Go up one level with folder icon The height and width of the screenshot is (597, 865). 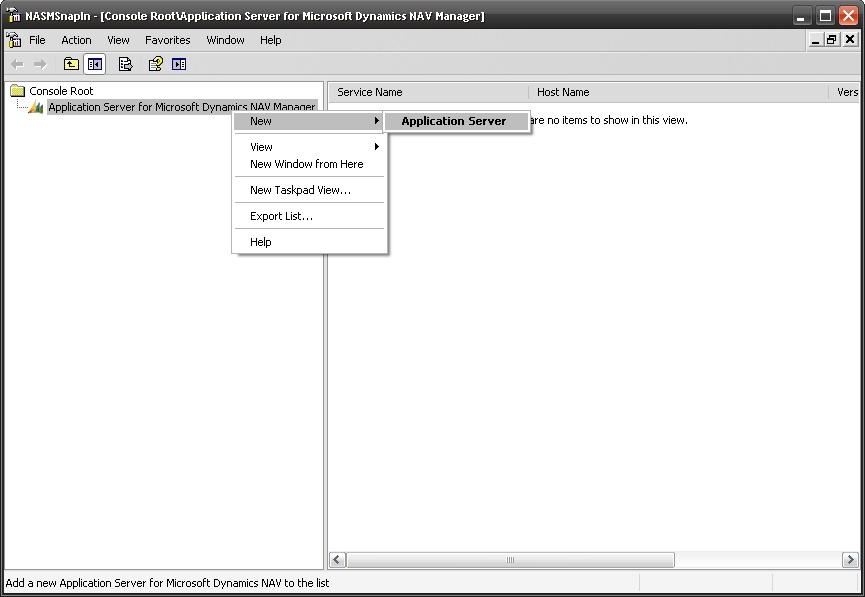(x=71, y=64)
